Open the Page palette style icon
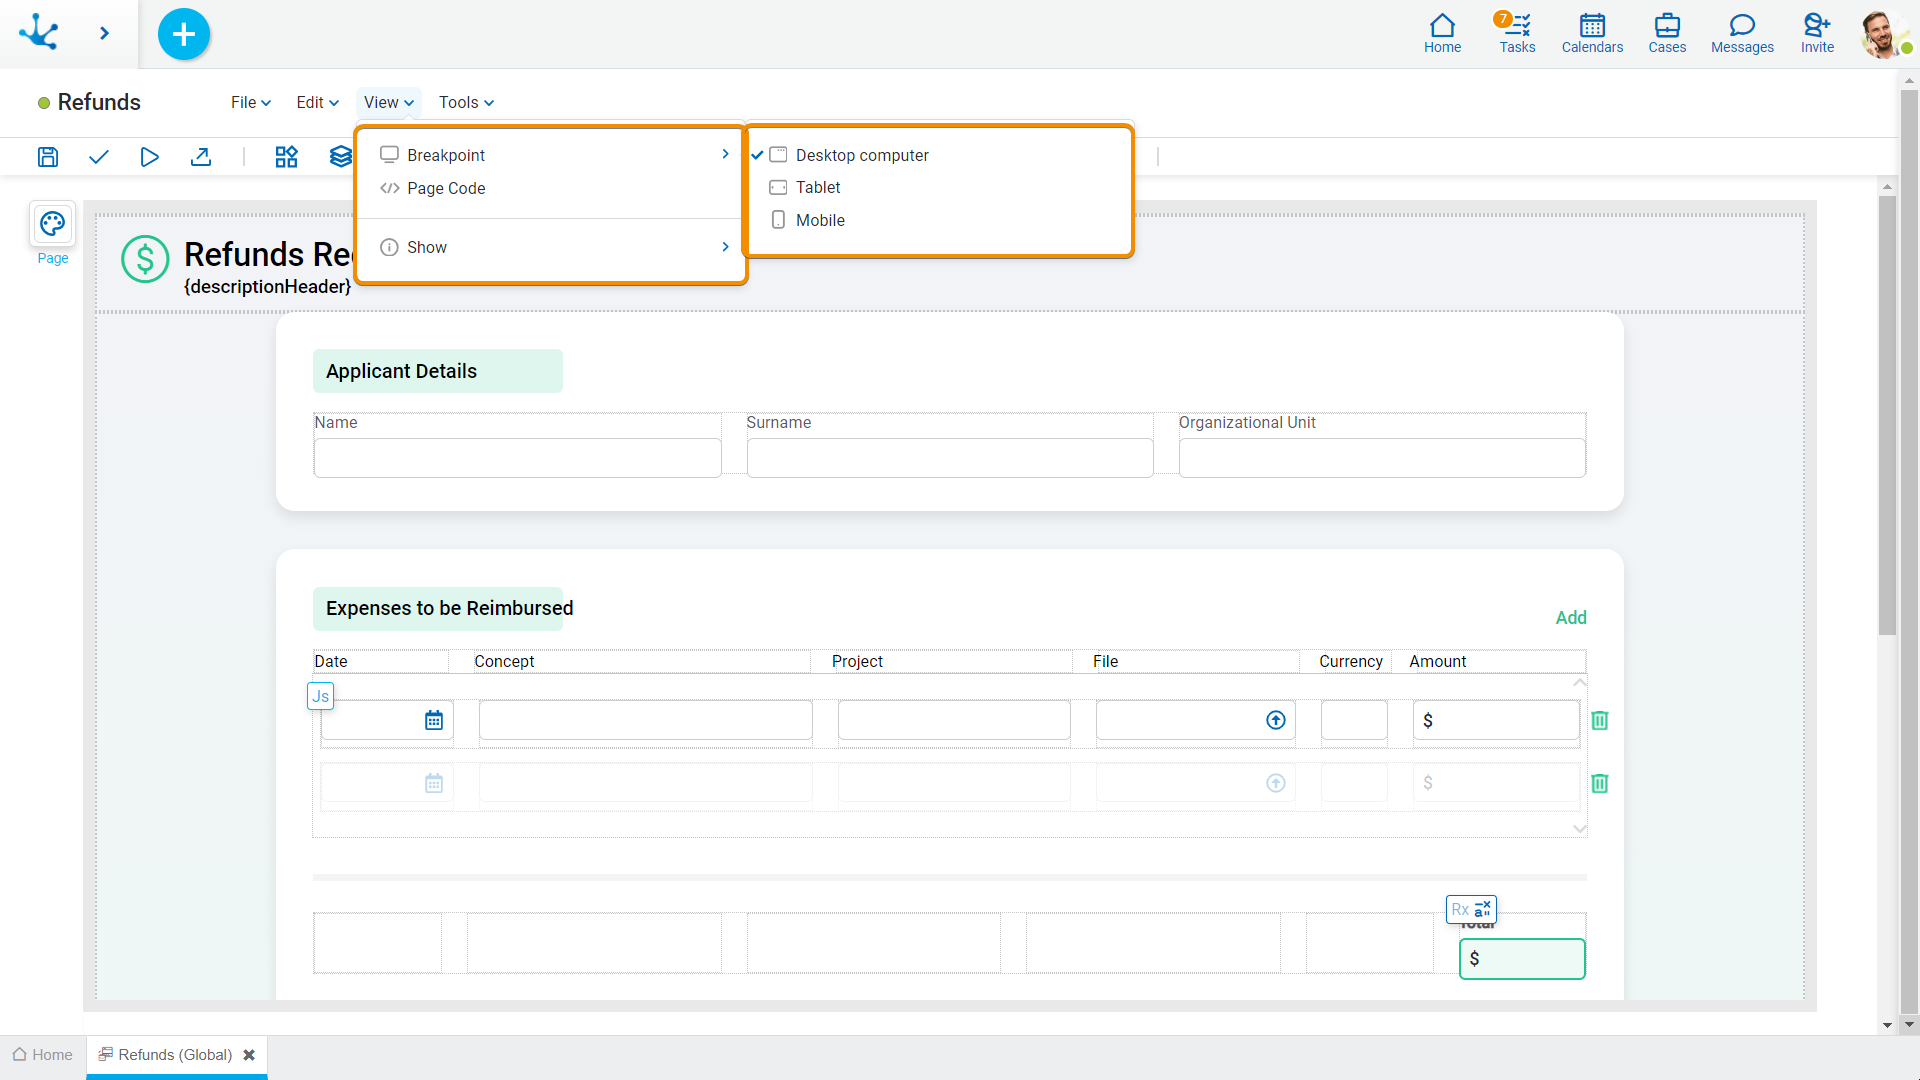Screen dimensions: 1920x1080 (53, 224)
